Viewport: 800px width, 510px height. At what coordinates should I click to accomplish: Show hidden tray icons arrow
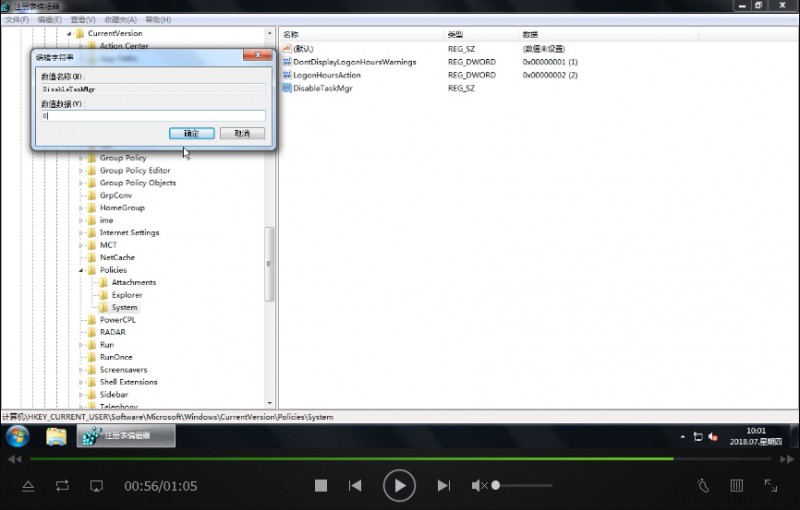[683, 437]
